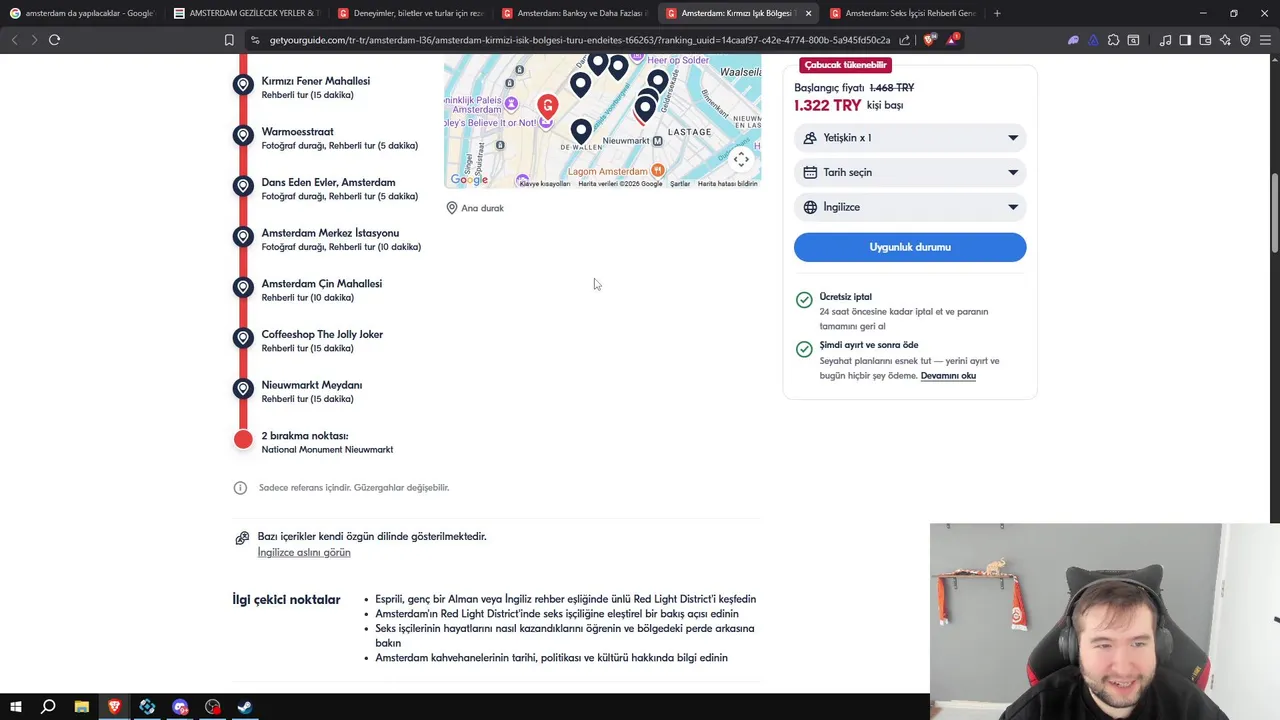Click the info icon beside reference note
1280x720 pixels.
240,488
